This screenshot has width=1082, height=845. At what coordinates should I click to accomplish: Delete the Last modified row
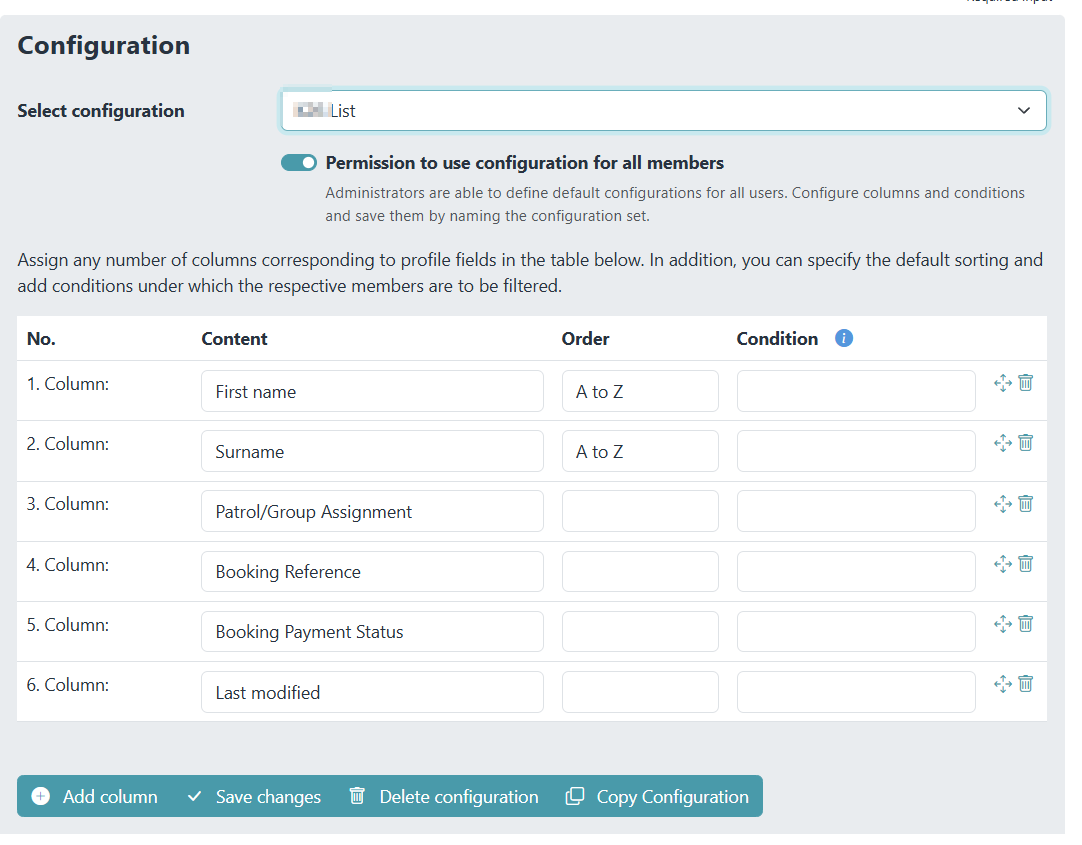click(x=1025, y=684)
